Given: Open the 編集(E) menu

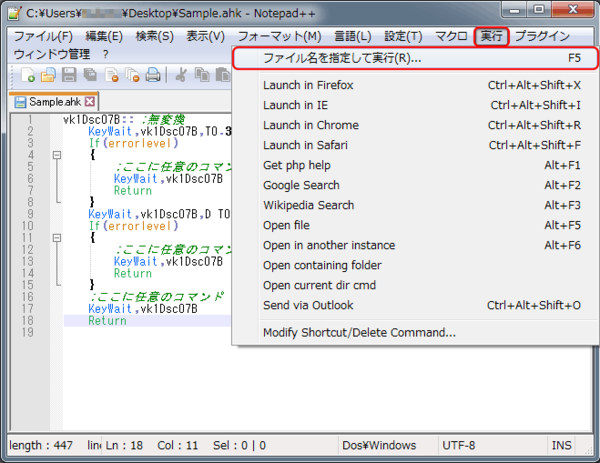Looking at the screenshot, I should 104,36.
